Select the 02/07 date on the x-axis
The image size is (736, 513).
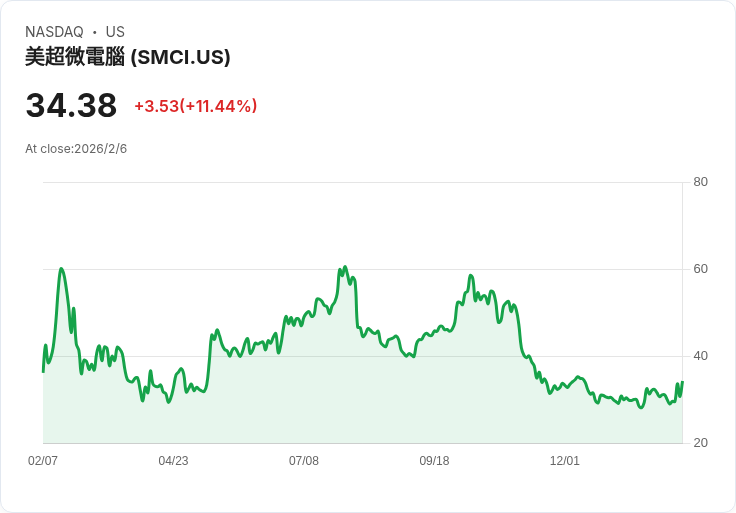point(43,461)
